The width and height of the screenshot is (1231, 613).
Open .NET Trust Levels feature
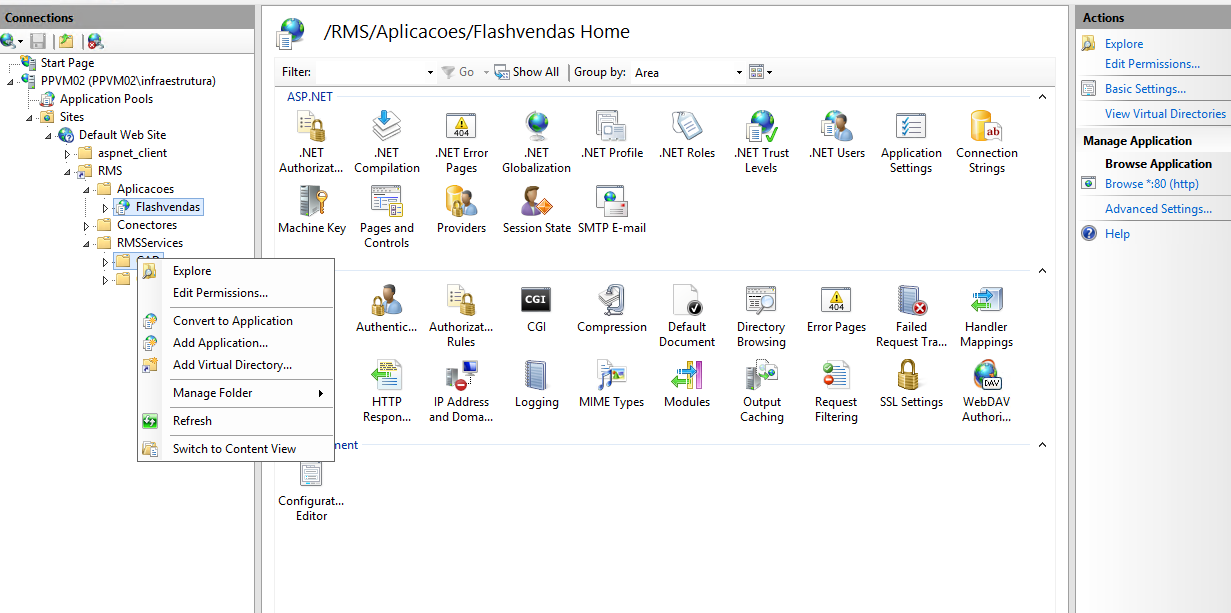click(761, 142)
